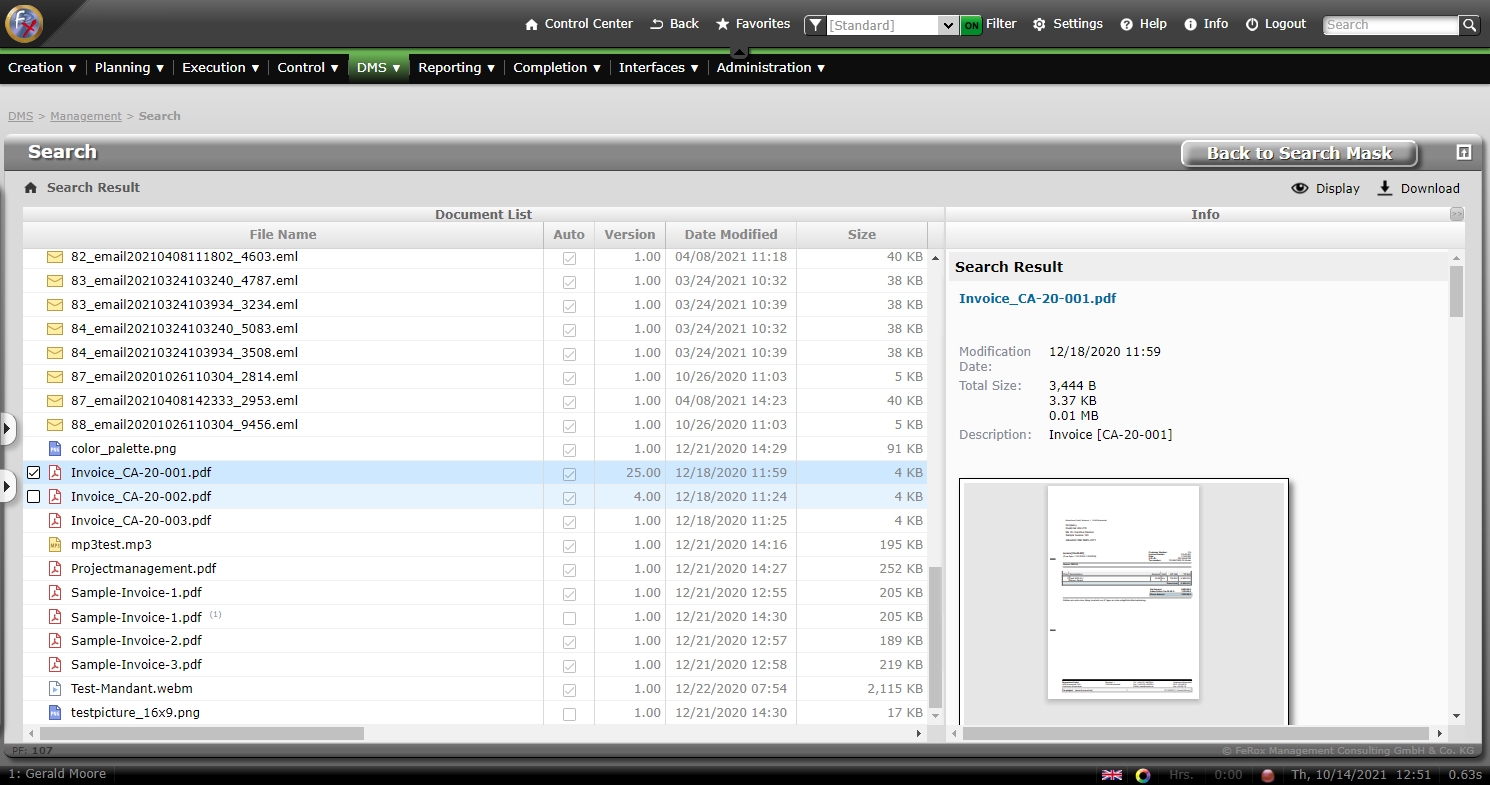The height and width of the screenshot is (785, 1490).
Task: Open the Reporting menu
Action: point(457,68)
